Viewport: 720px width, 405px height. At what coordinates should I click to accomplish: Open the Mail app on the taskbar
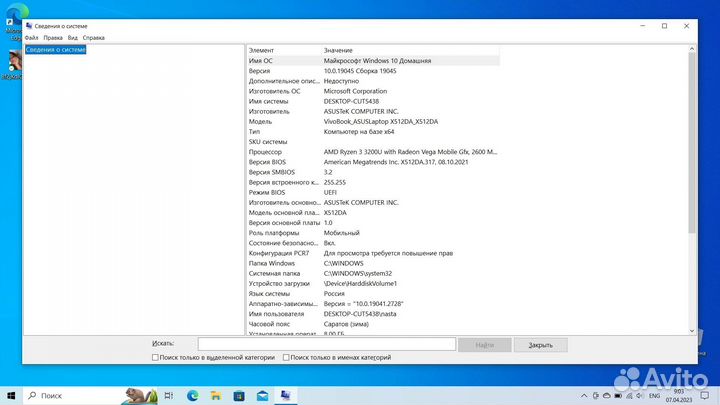click(261, 395)
